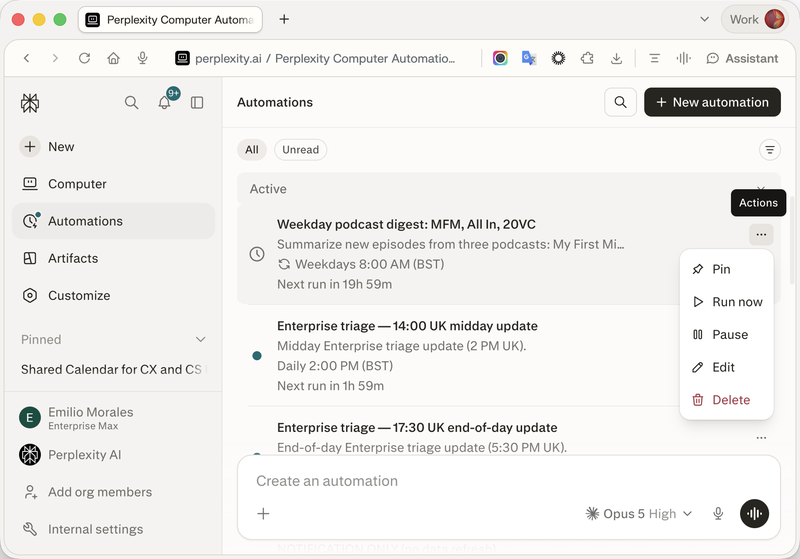800x559 pixels.
Task: Open Customize in the sidebar
Action: (x=113, y=295)
